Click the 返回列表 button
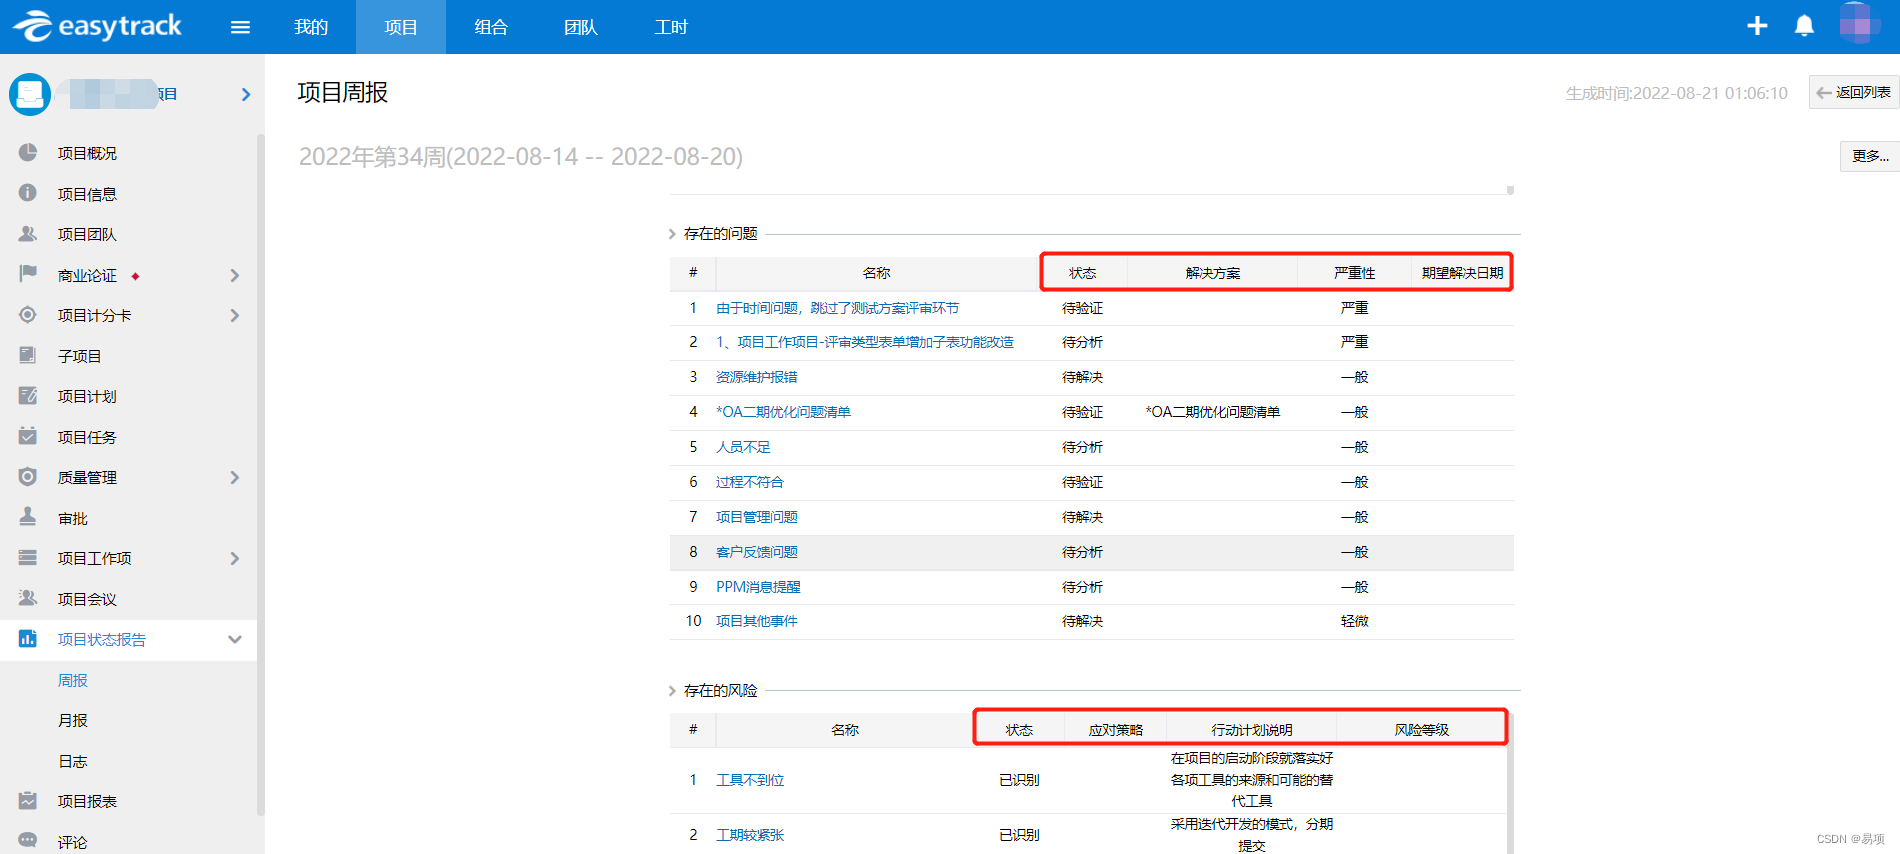Viewport: 1900px width, 854px height. tap(1854, 92)
